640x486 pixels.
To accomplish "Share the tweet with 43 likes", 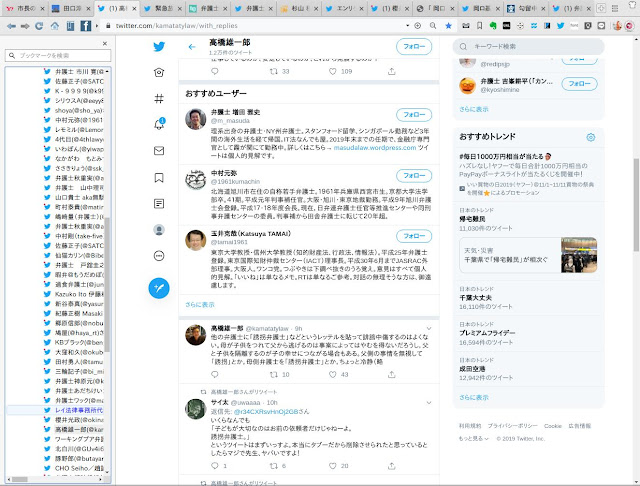I will pos(392,374).
